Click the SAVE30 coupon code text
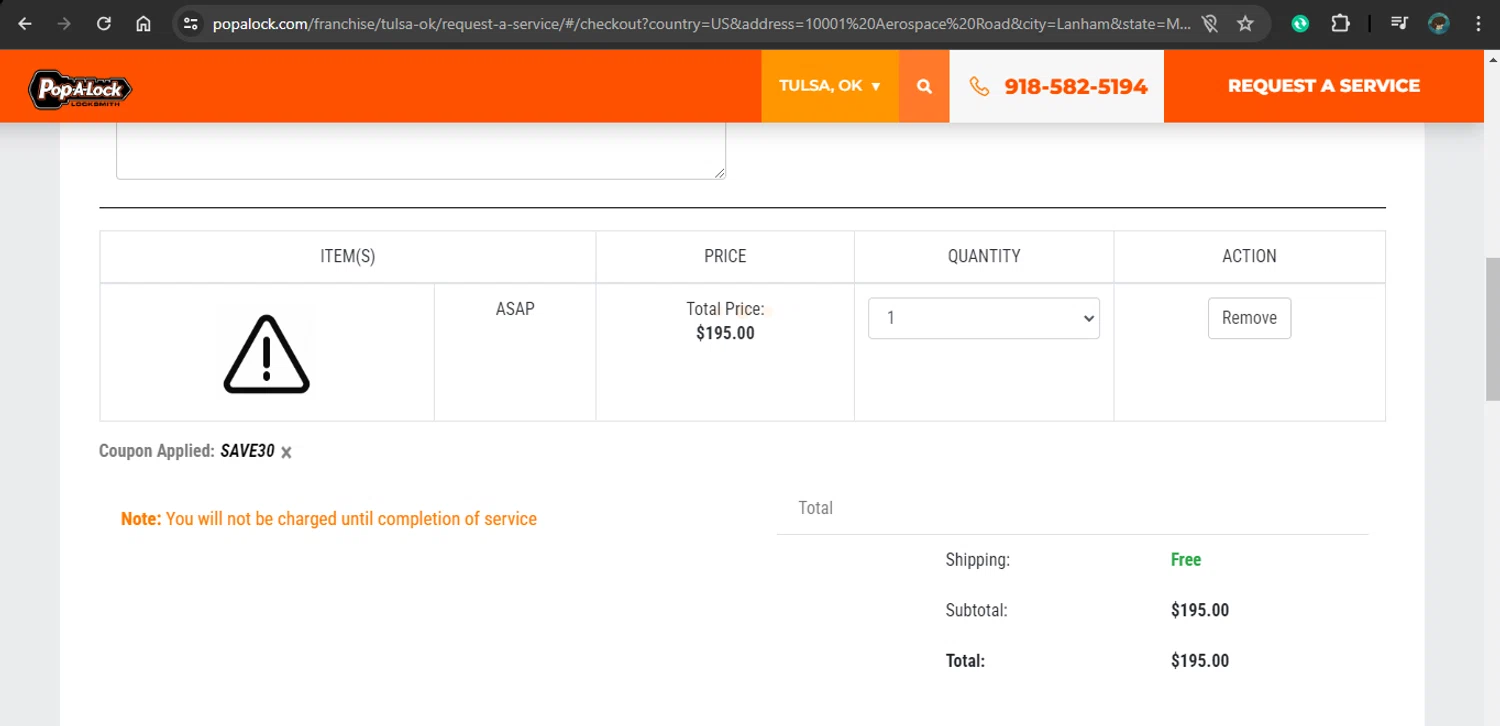Image resolution: width=1500 pixels, height=726 pixels. [247, 451]
